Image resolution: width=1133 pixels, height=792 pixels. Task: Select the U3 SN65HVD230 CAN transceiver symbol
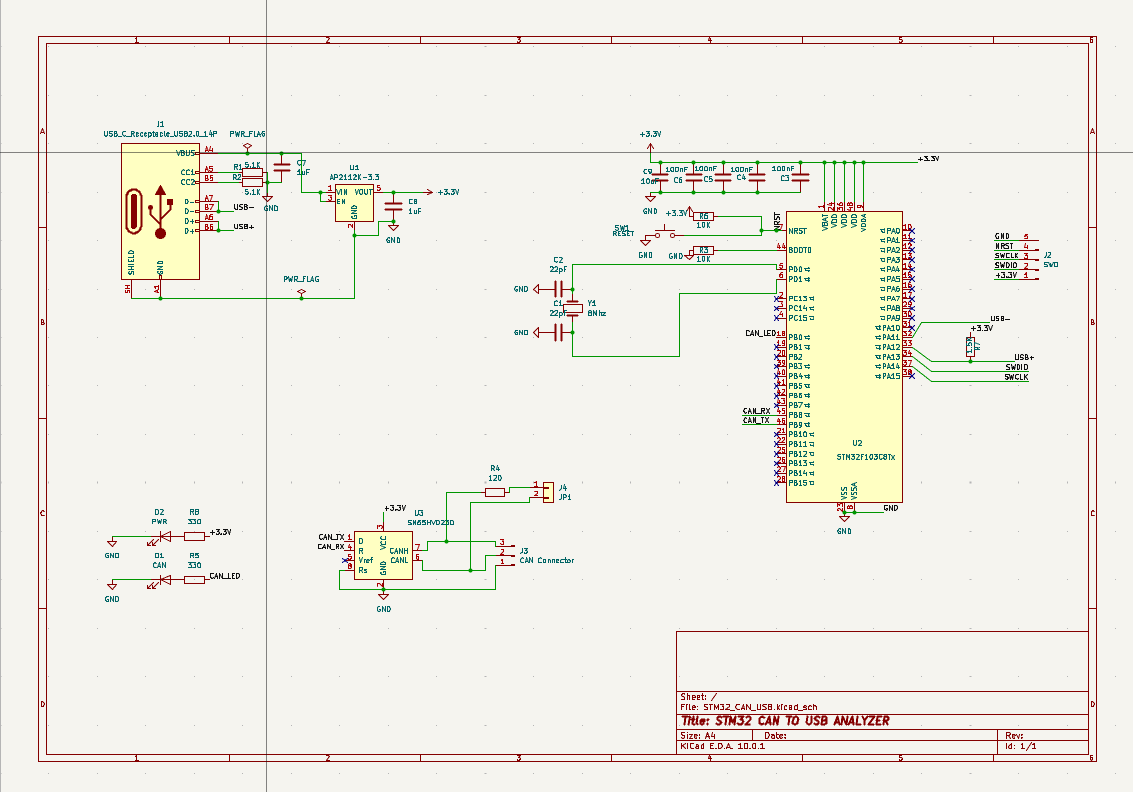(383, 555)
